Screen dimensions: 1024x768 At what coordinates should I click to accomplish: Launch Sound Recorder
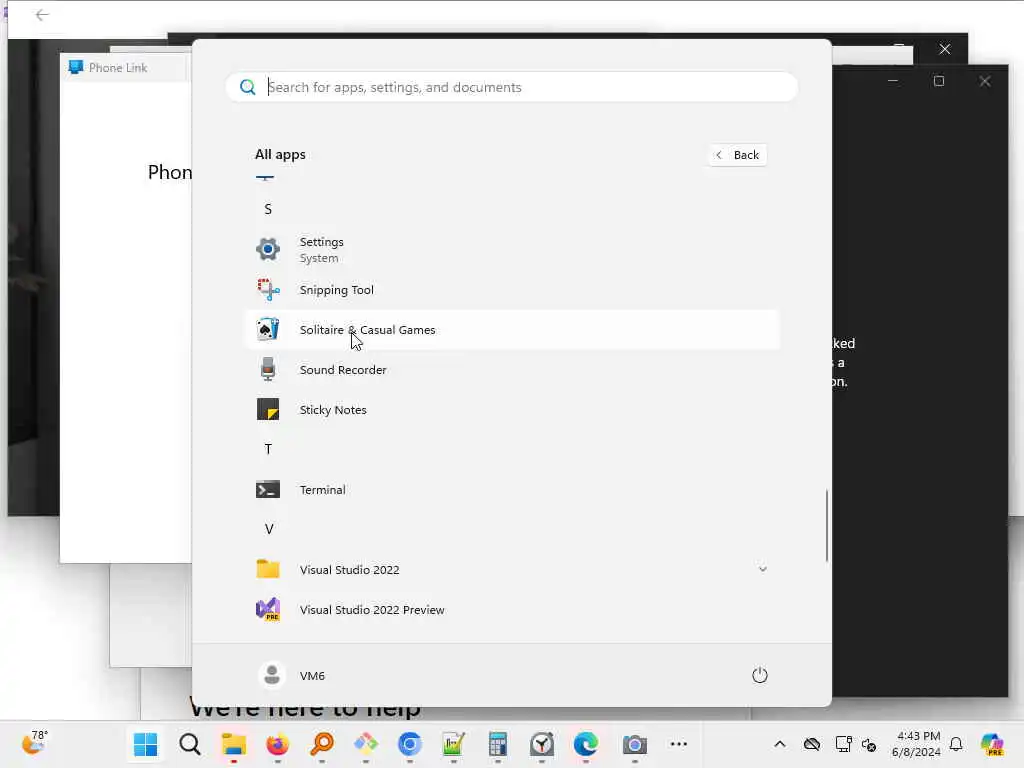(511, 370)
